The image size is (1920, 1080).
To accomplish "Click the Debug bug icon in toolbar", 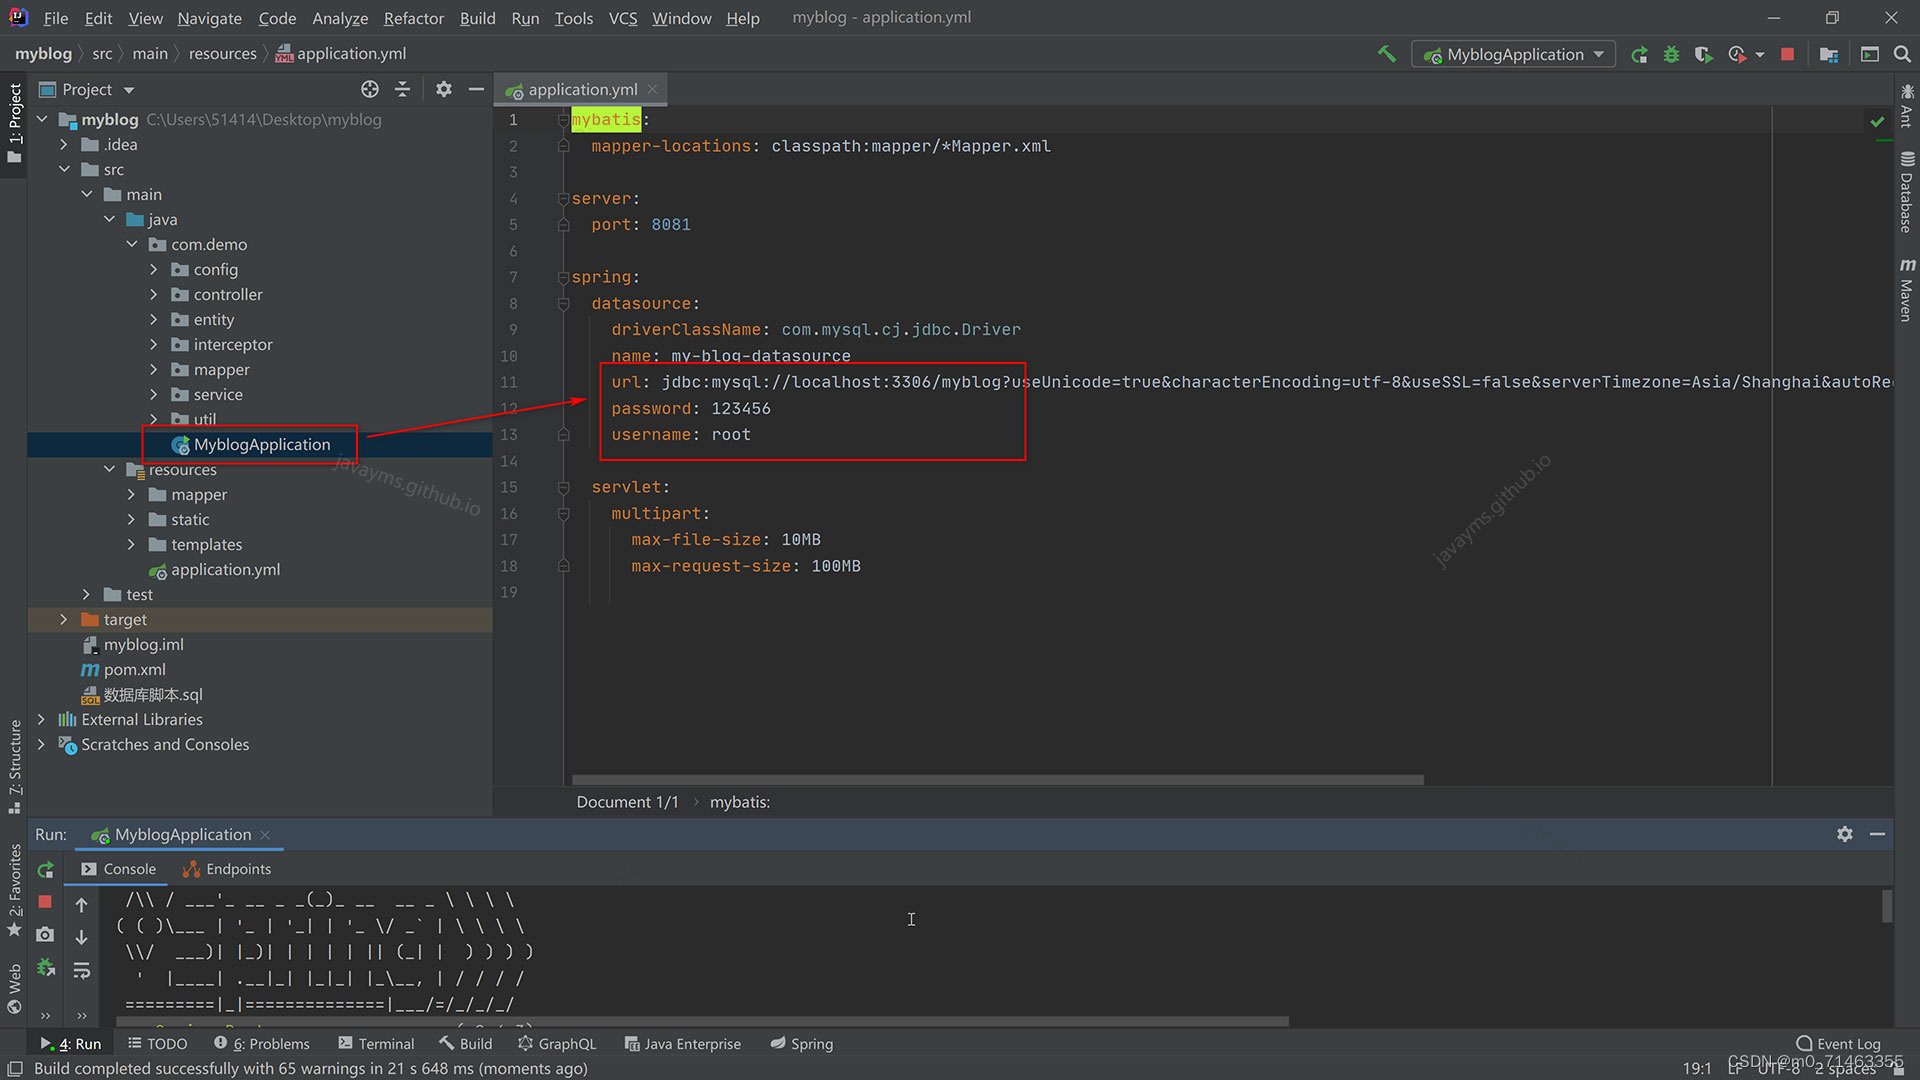I will pos(1671,54).
